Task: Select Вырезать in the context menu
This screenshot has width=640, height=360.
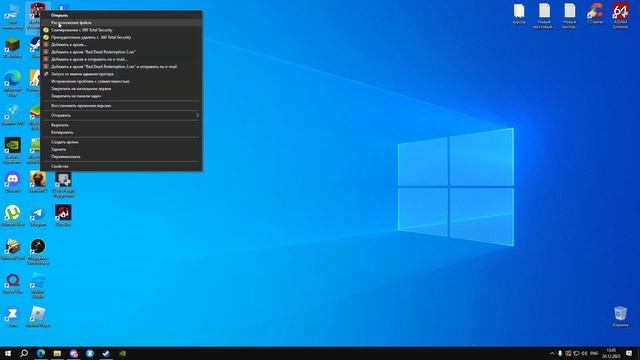Action: tap(121, 125)
